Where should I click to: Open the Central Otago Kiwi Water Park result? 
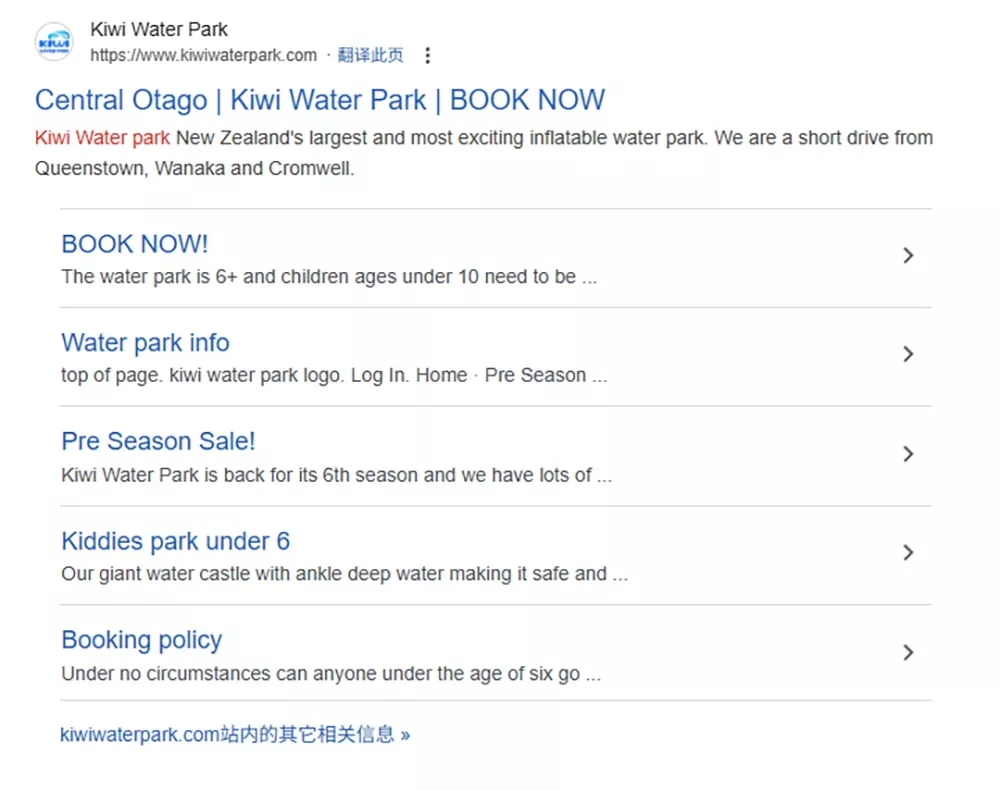[320, 100]
